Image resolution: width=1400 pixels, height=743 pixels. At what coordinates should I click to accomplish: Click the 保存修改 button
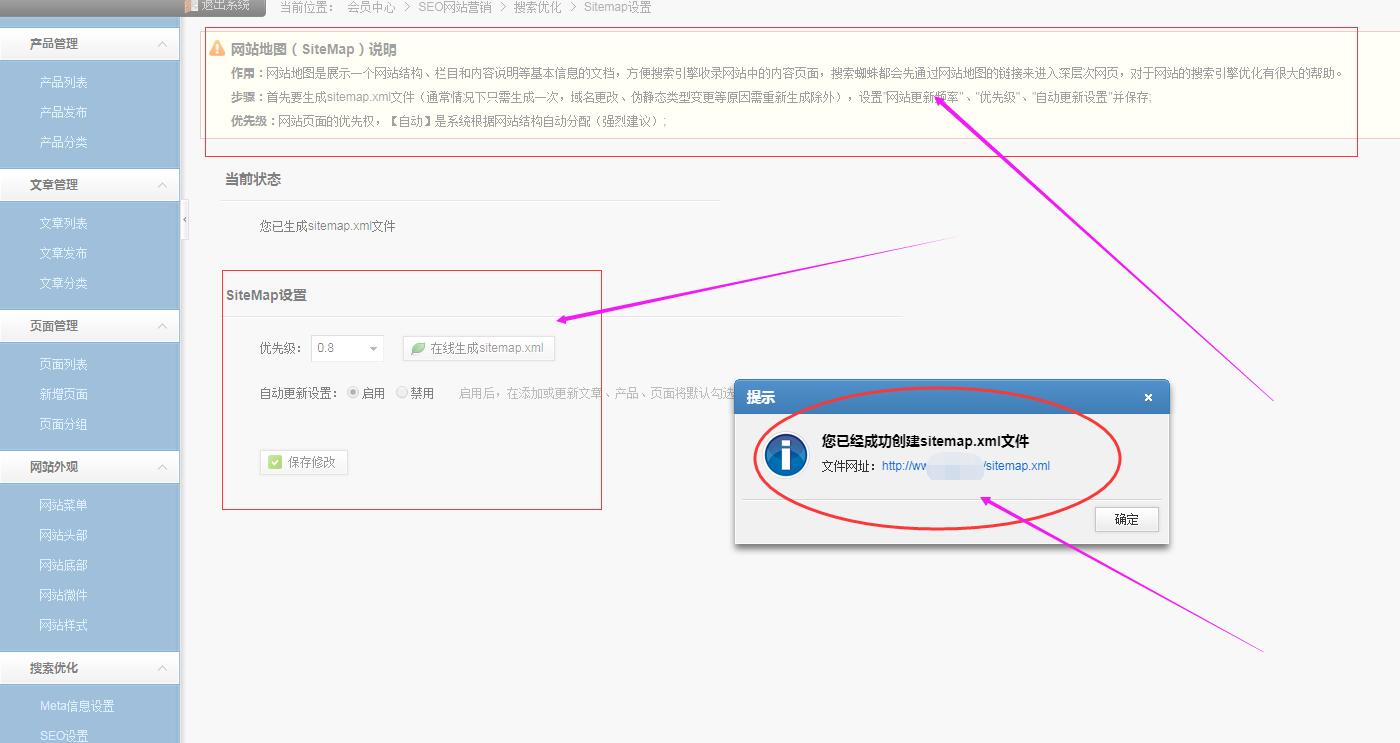(x=304, y=462)
